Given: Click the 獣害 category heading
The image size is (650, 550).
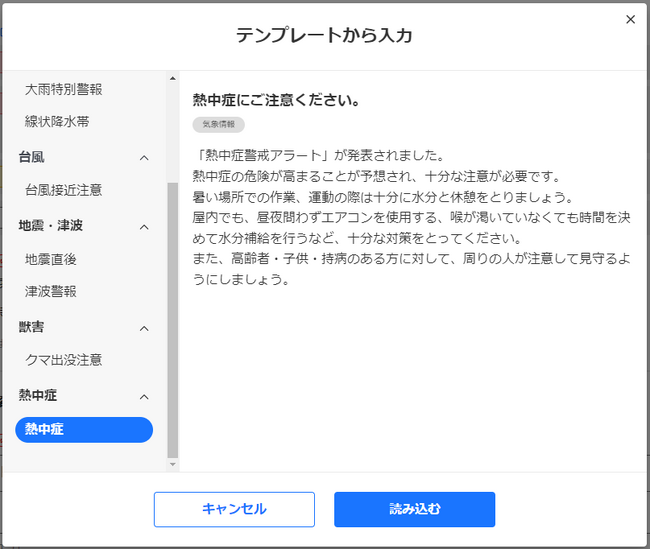Looking at the screenshot, I should (32, 327).
